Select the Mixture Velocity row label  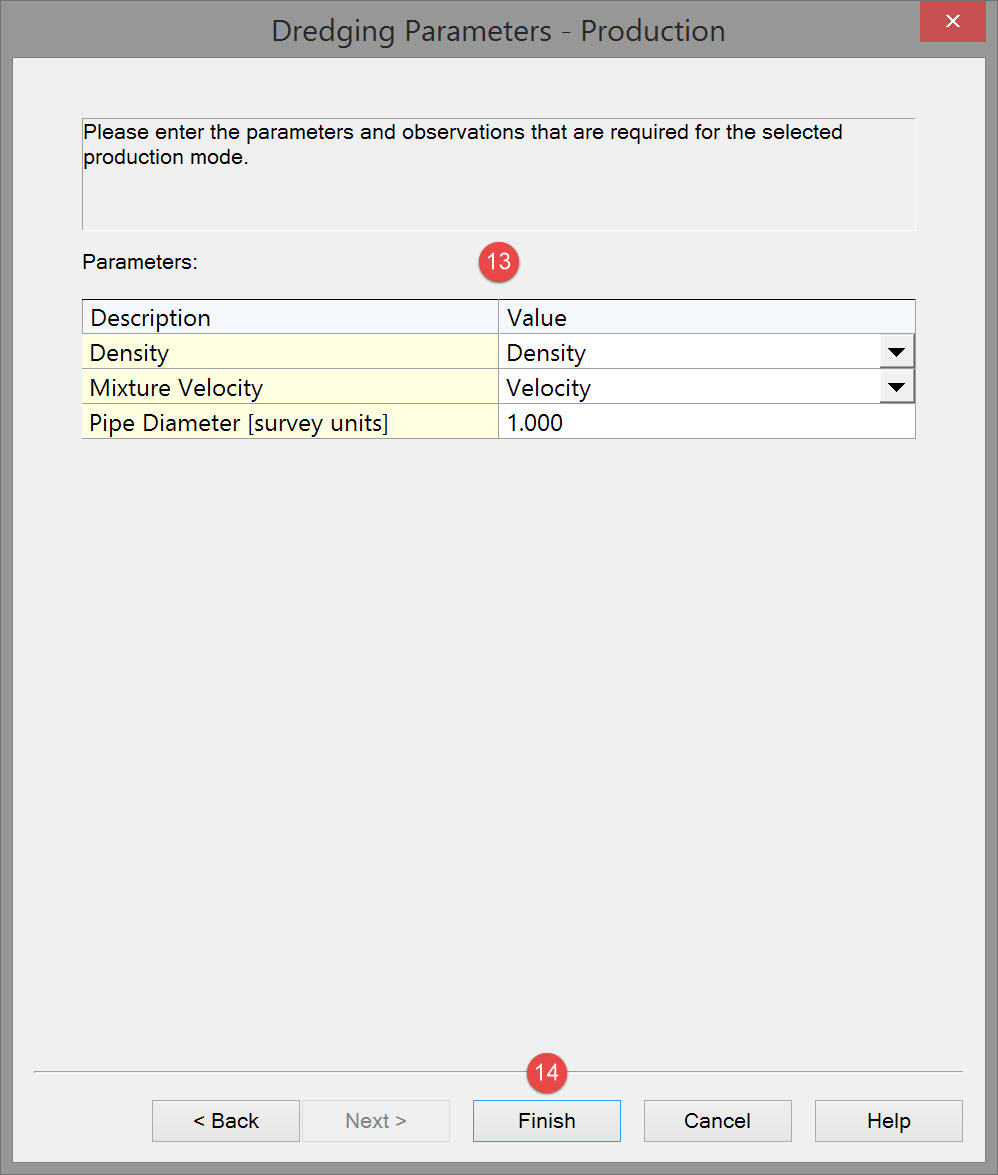pos(290,387)
